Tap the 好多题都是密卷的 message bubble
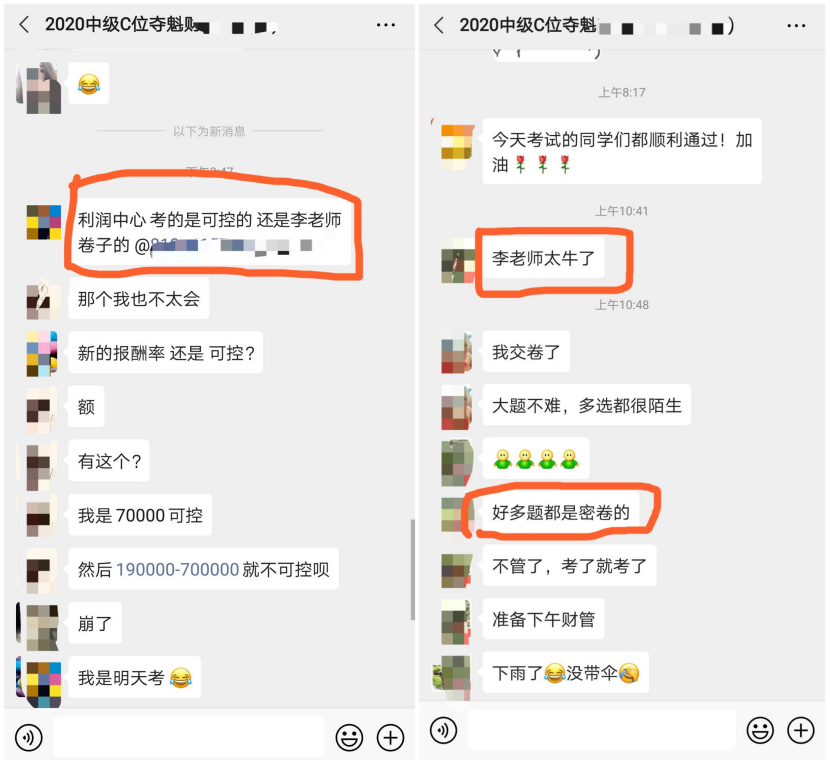 click(x=561, y=512)
